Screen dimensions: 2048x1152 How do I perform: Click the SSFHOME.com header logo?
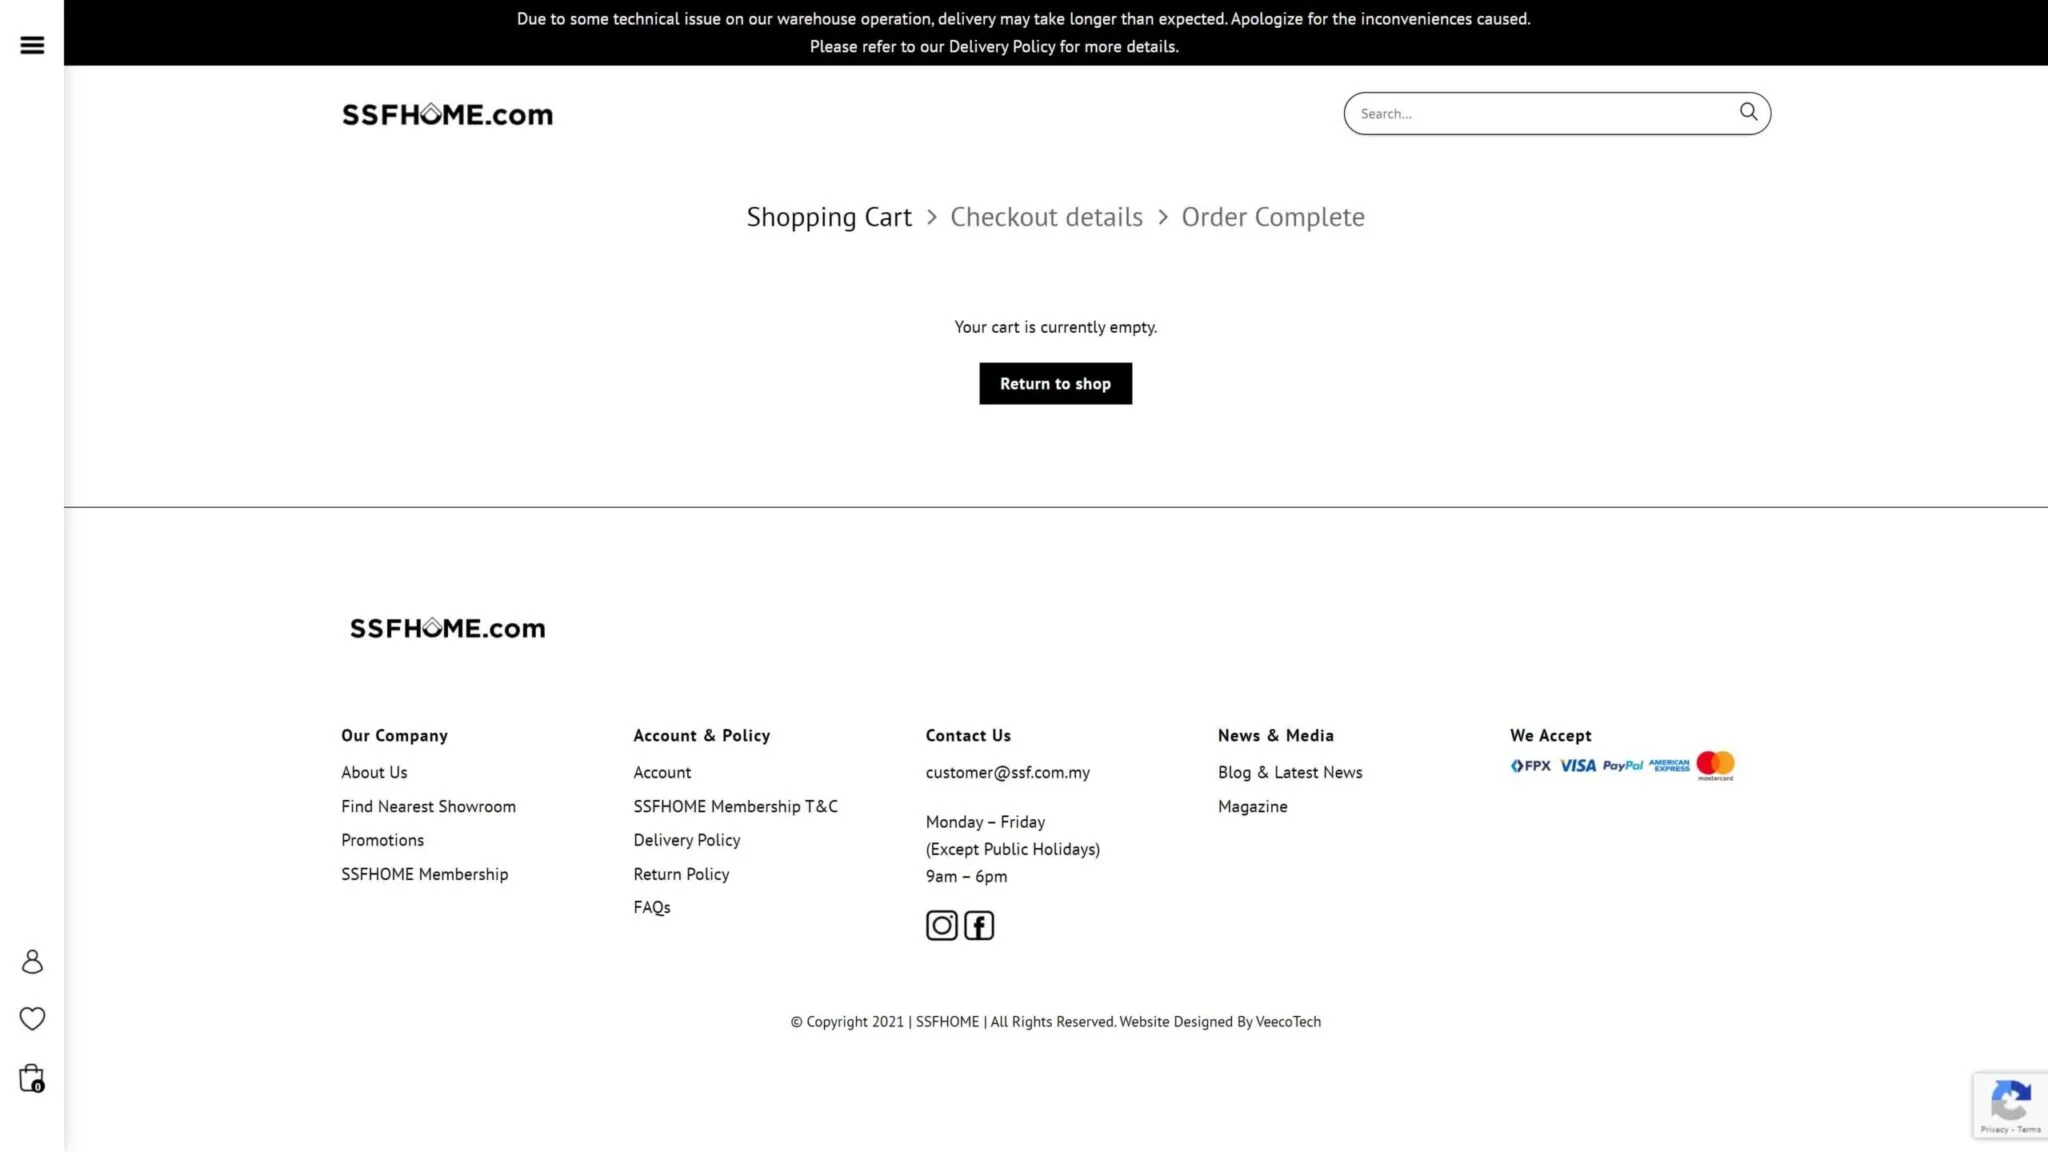[x=447, y=115]
